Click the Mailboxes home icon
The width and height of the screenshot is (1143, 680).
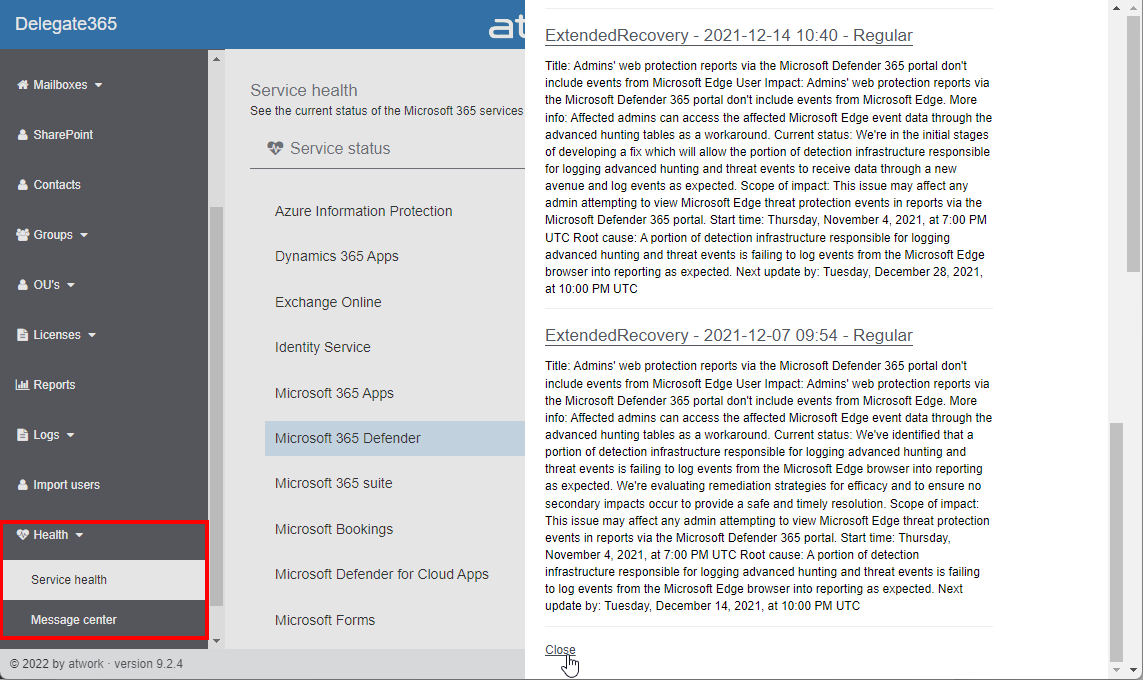[x=22, y=85]
